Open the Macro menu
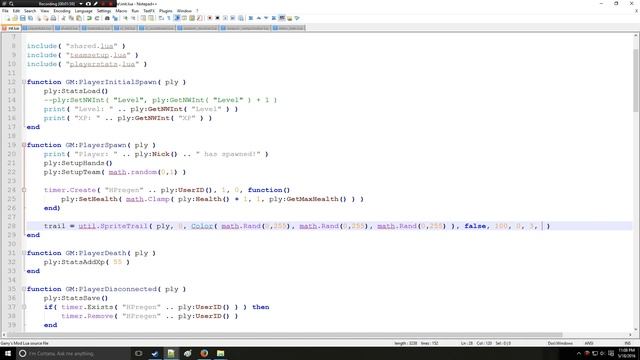 point(121,11)
